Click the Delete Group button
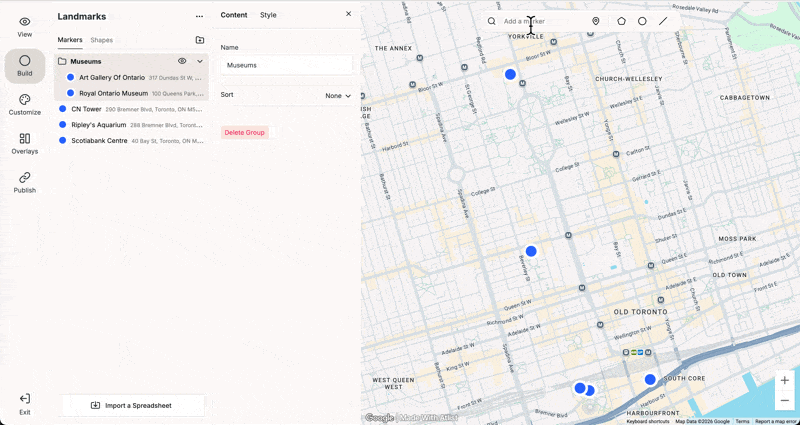800x425 pixels. (244, 133)
